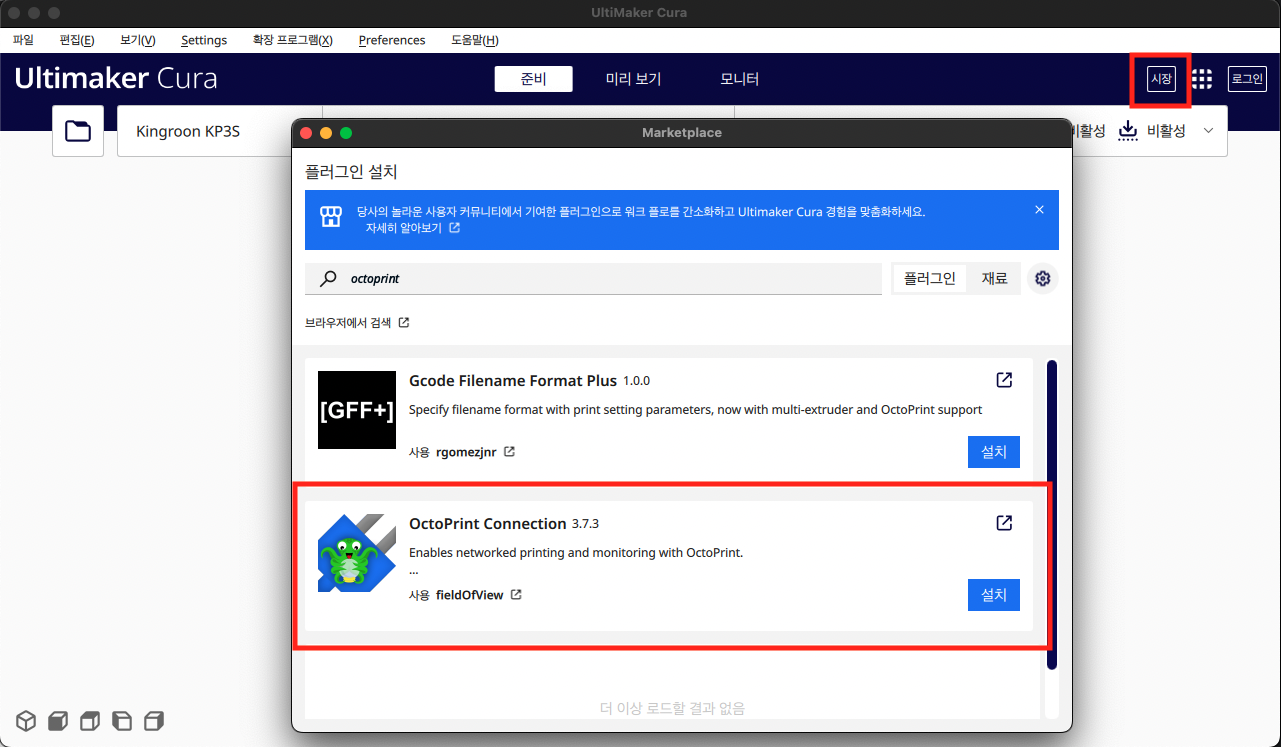The width and height of the screenshot is (1281, 747).
Task: Click the 로그인 button
Action: [x=1247, y=79]
